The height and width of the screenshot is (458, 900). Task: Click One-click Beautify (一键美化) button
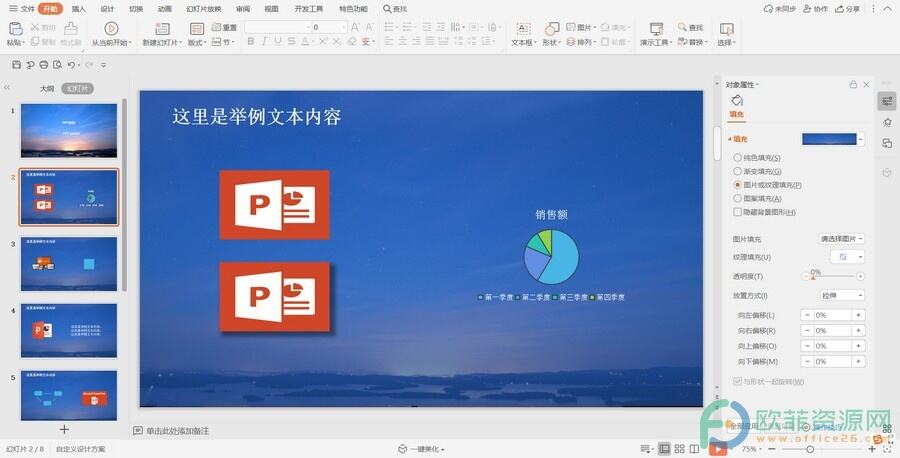(422, 449)
